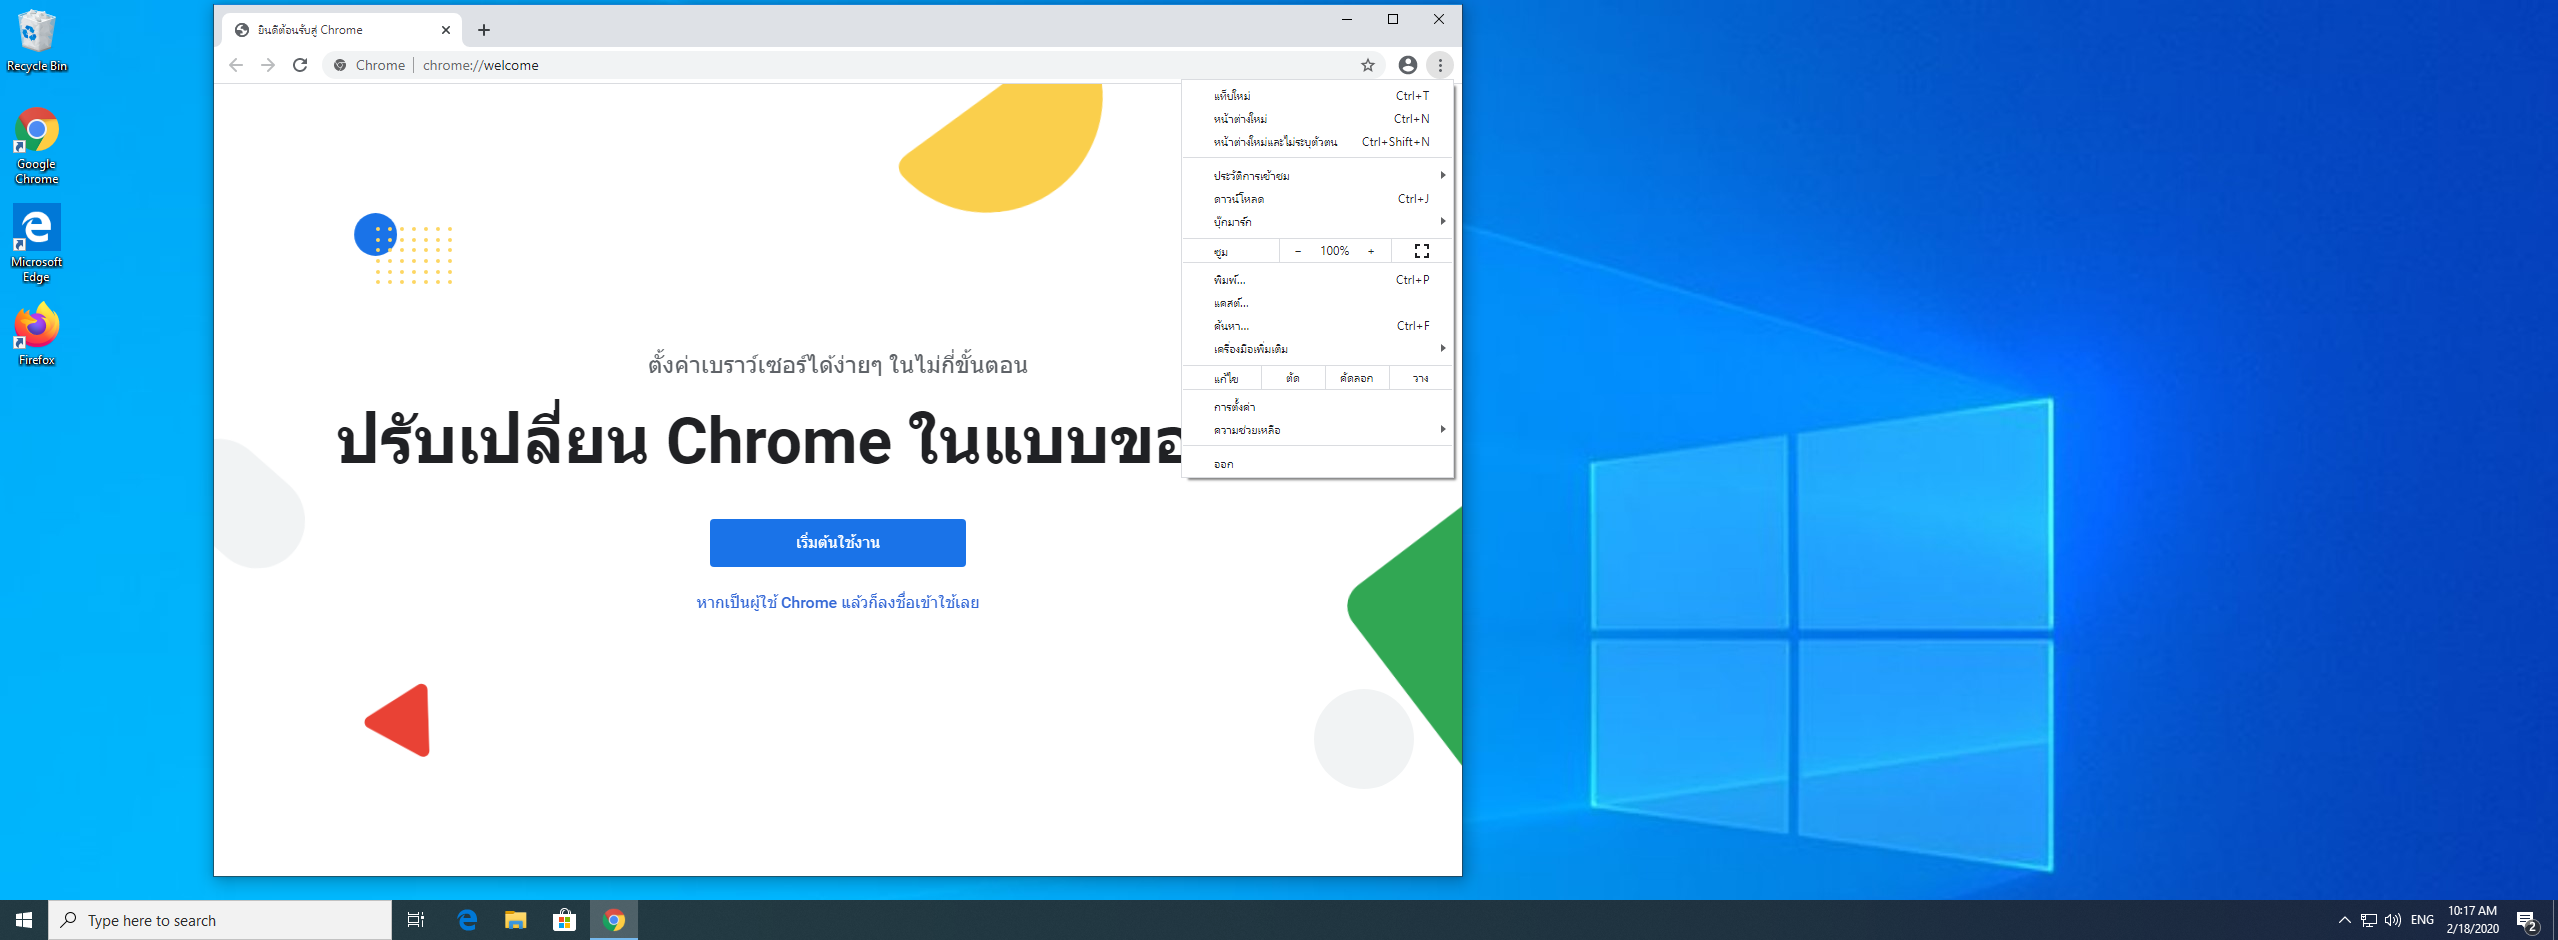The image size is (2558, 940).
Task: Click the site info icon in address bar
Action: [x=340, y=65]
